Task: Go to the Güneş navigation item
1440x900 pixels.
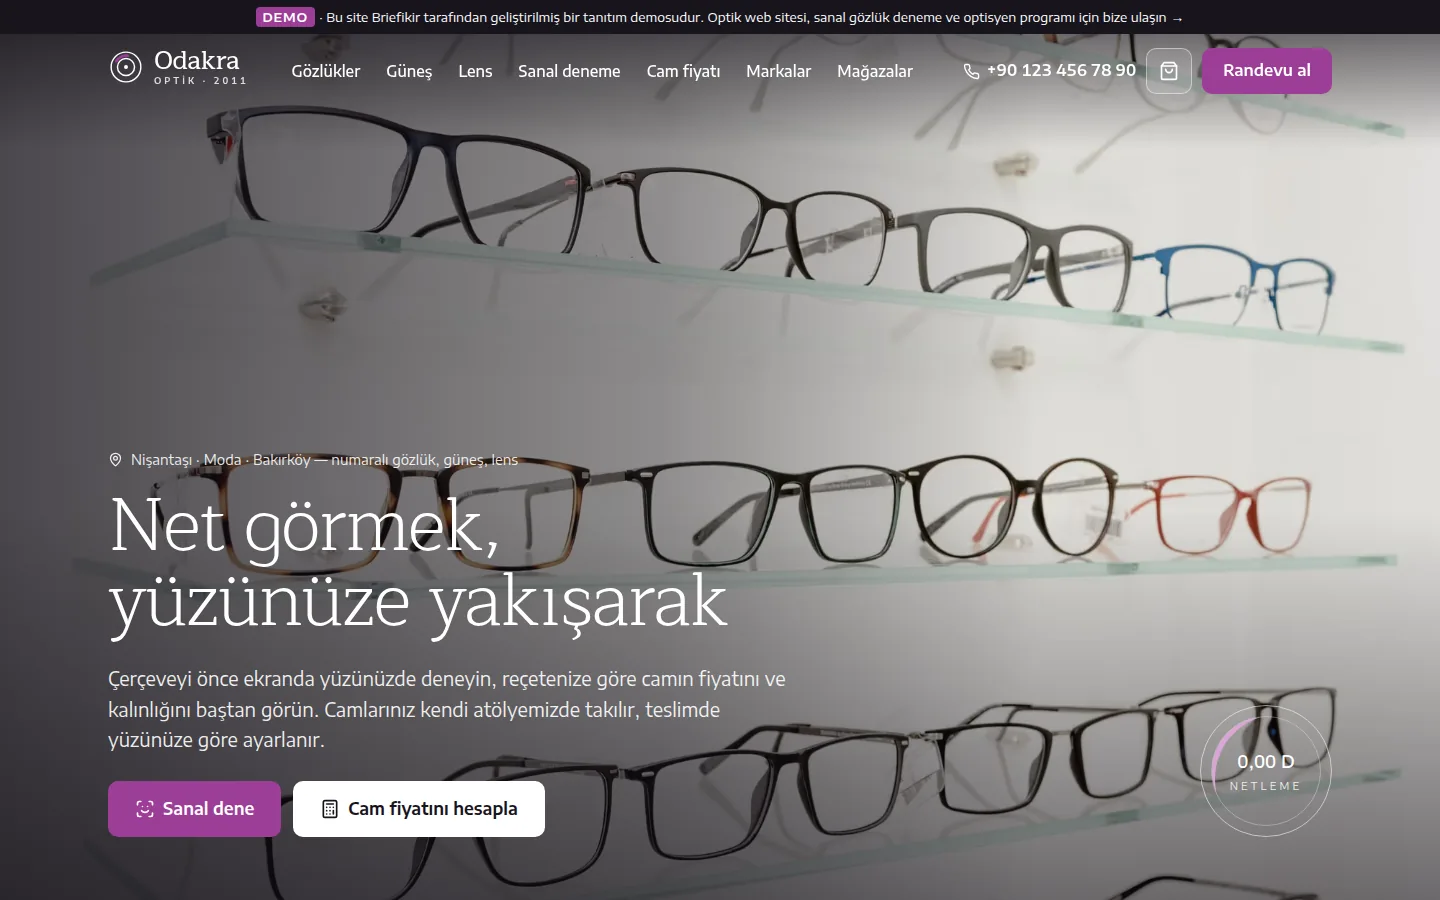Action: click(x=409, y=71)
